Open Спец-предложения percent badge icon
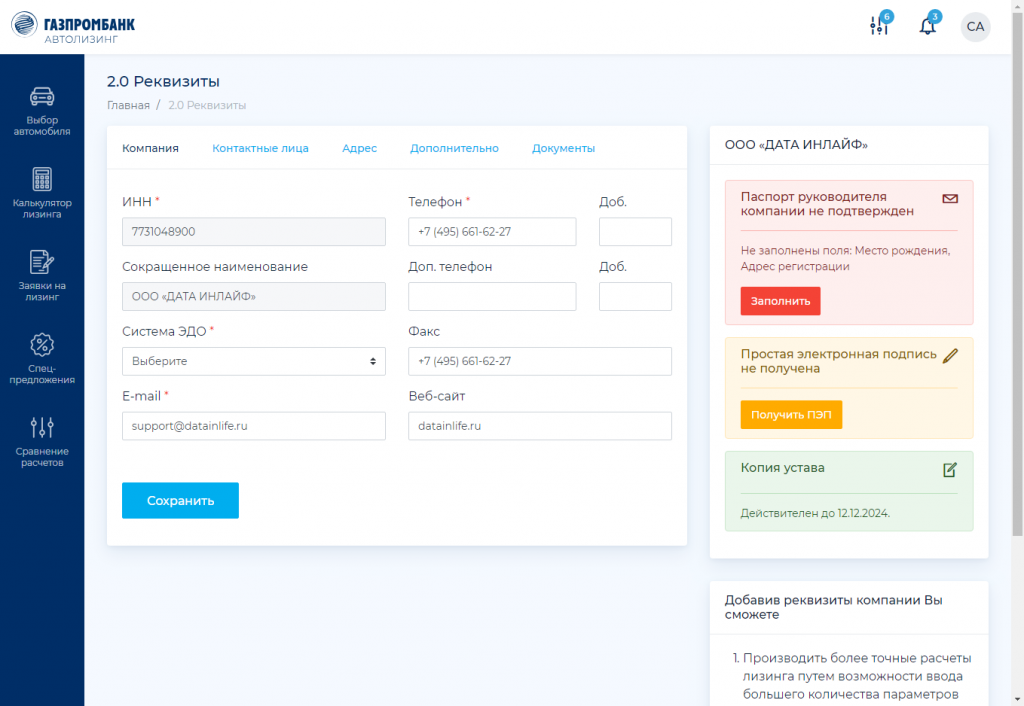Image resolution: width=1024 pixels, height=706 pixels. [42, 344]
